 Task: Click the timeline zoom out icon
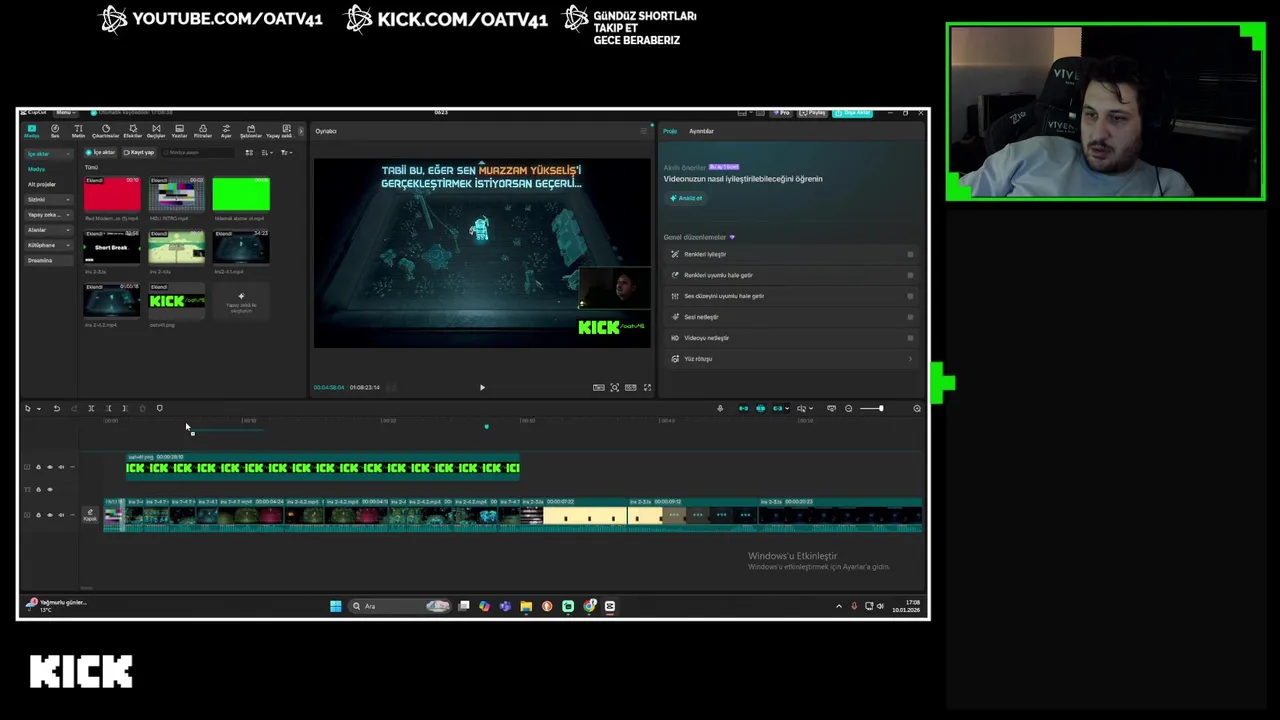(848, 408)
